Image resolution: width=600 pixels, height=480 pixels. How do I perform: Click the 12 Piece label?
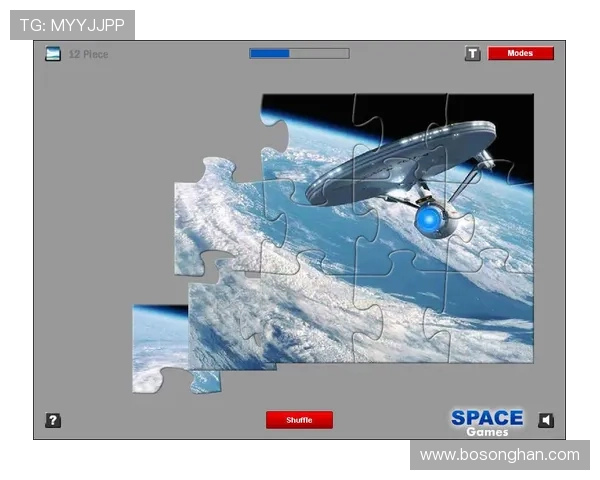pos(88,54)
